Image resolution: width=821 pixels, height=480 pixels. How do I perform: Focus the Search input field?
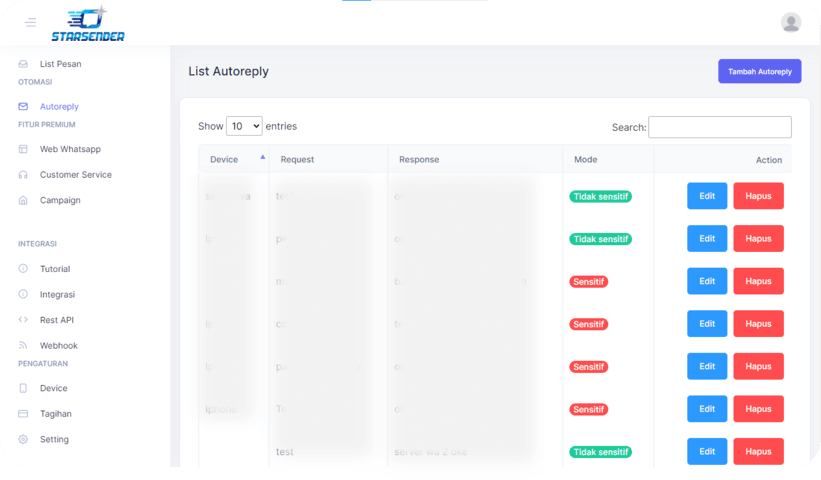(x=719, y=127)
